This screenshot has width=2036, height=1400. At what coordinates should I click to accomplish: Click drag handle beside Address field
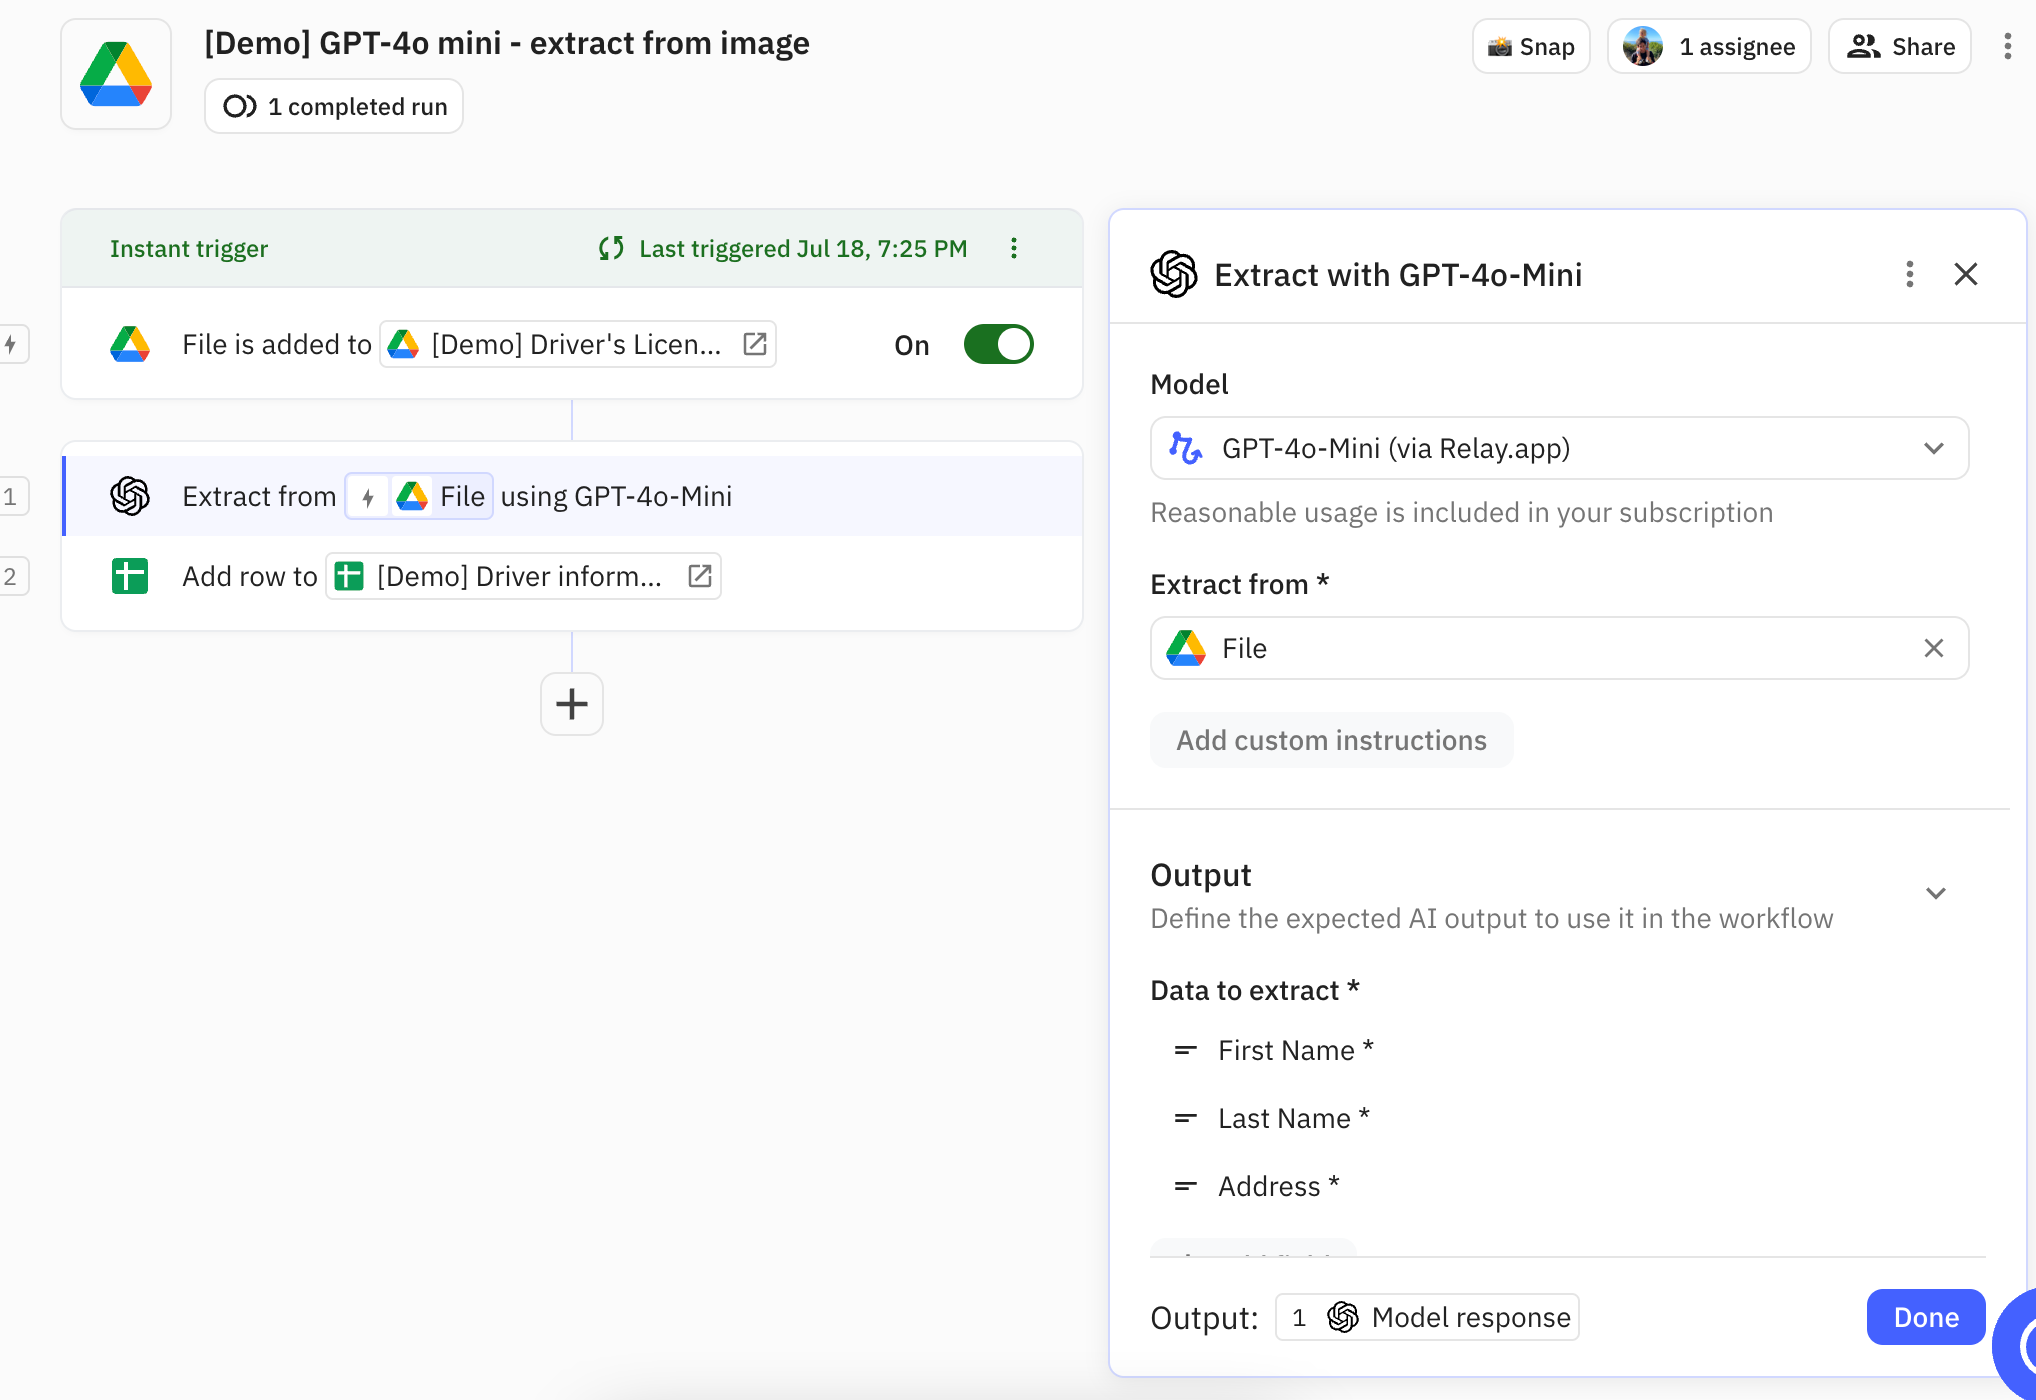pos(1186,1186)
